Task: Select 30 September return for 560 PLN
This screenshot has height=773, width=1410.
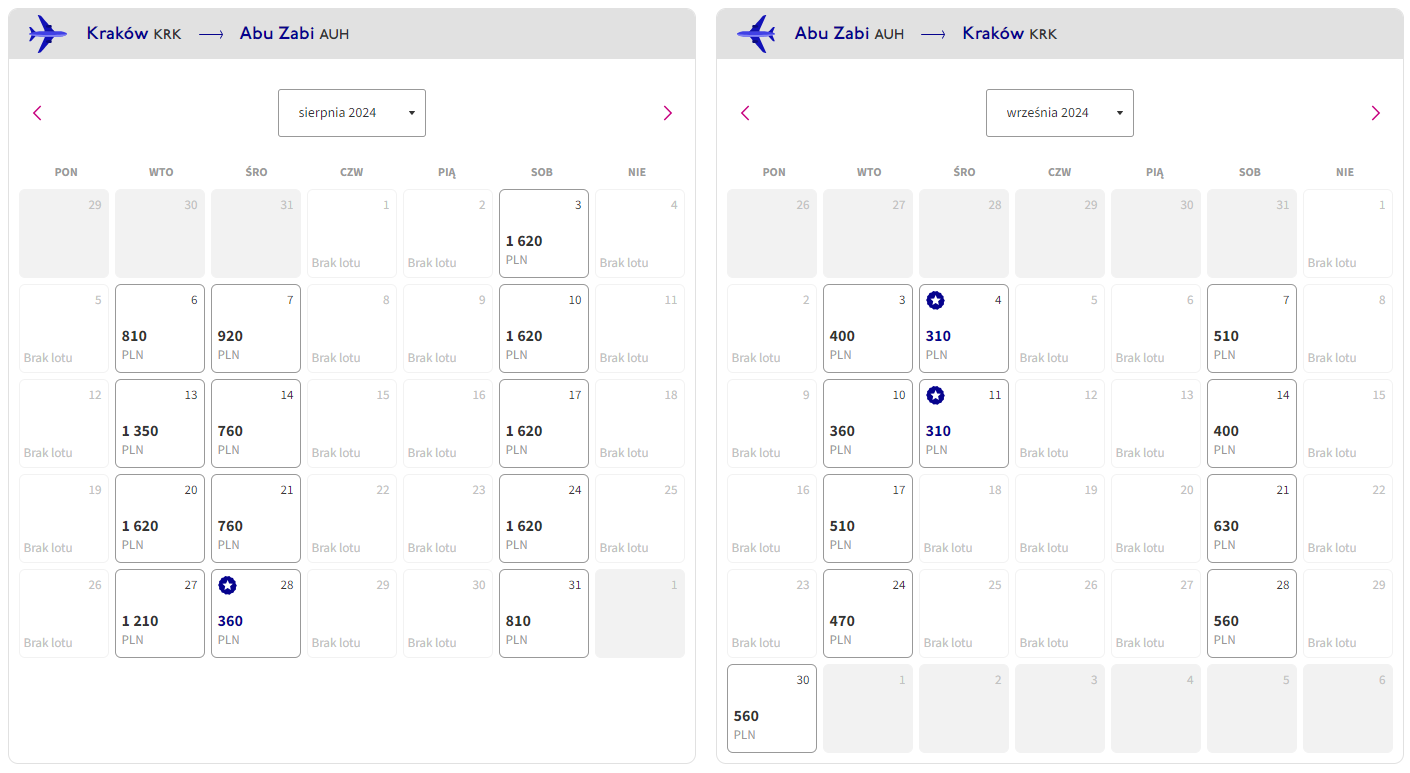Action: (772, 708)
